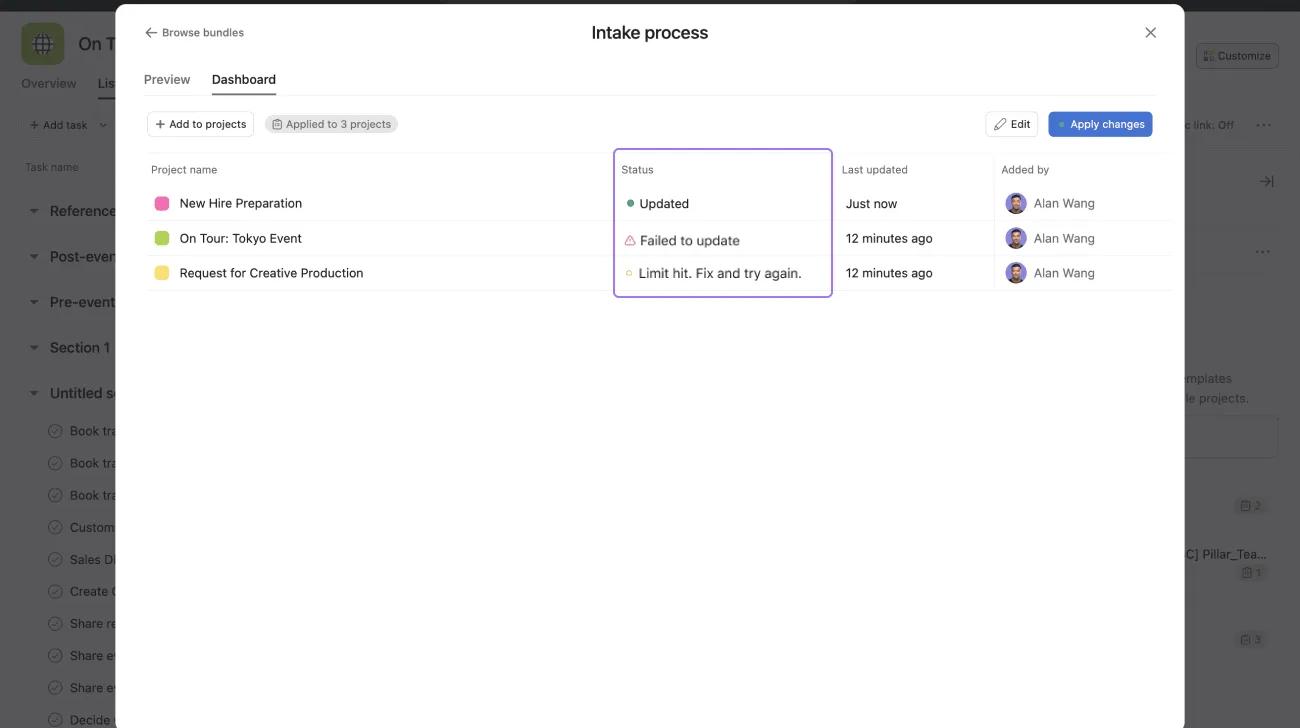Open the Add task dropdown arrow
This screenshot has height=728, width=1300.
103,126
